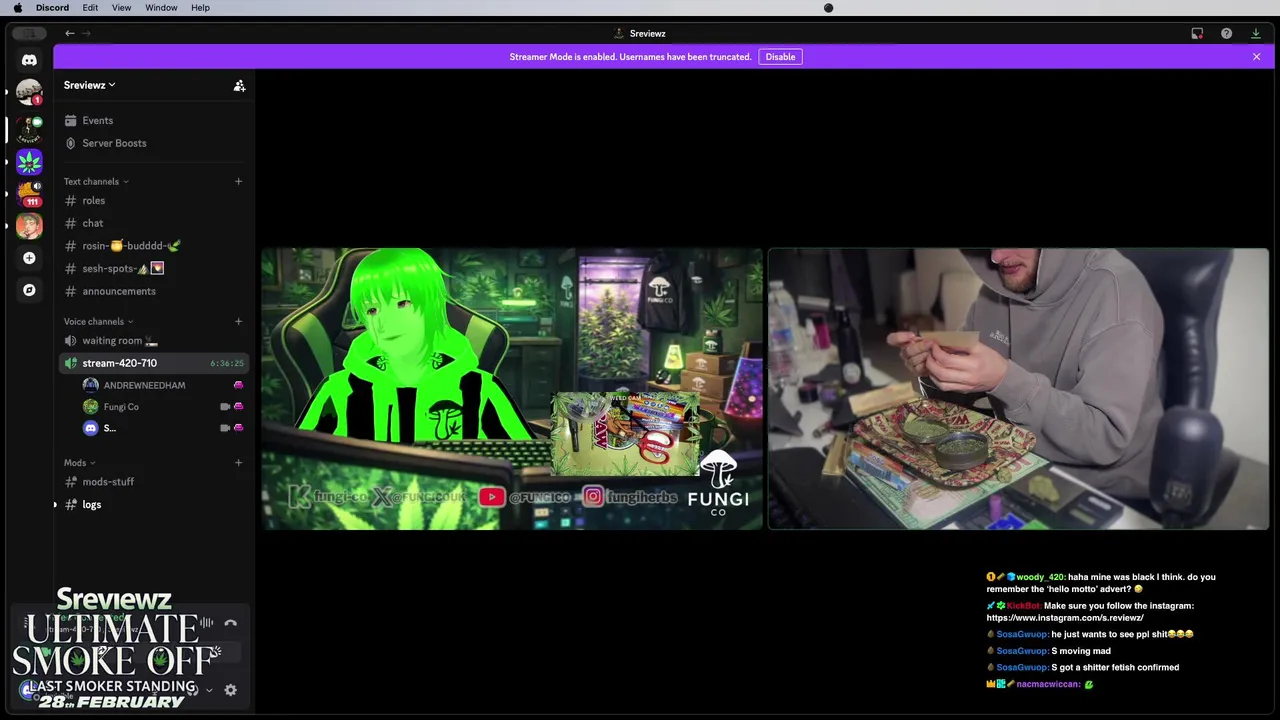Open the View menu

[x=121, y=8]
